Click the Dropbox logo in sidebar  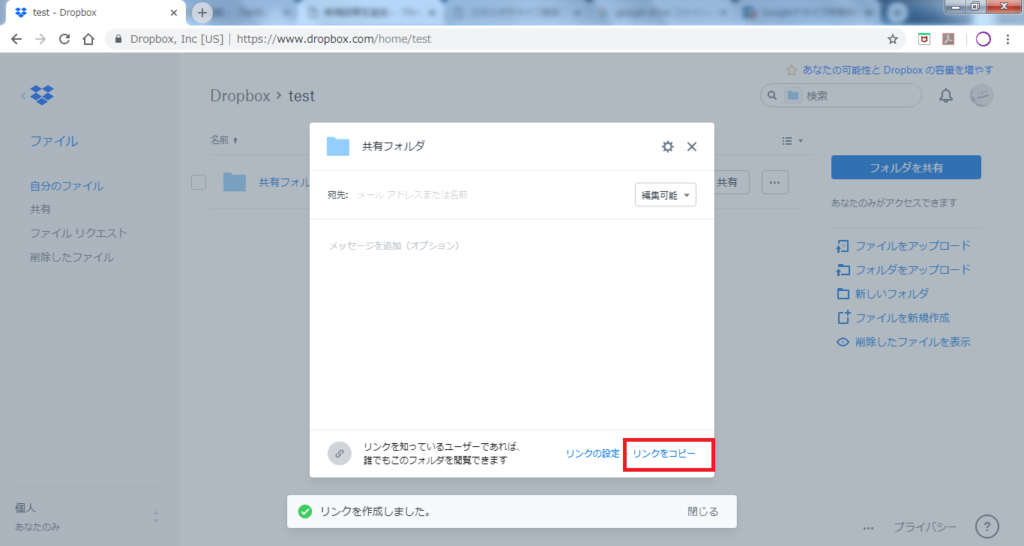tap(42, 95)
